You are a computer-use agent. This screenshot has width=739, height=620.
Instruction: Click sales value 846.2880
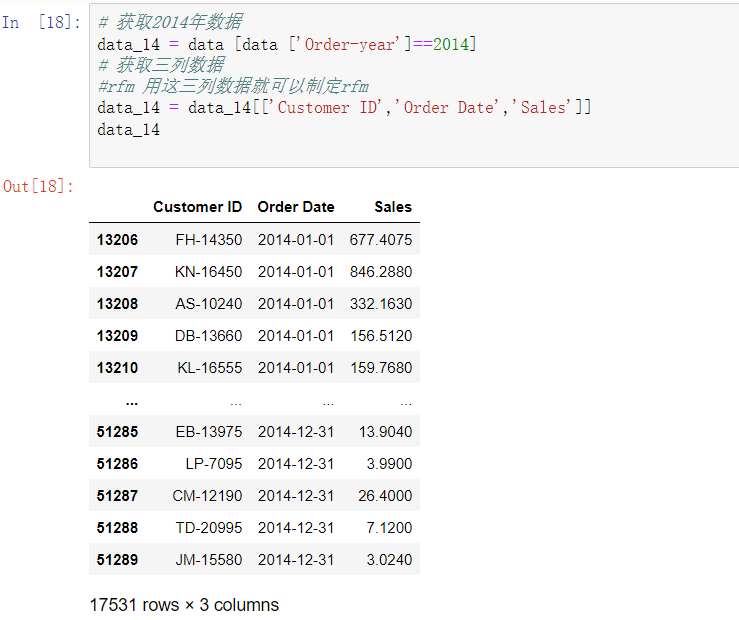(381, 272)
